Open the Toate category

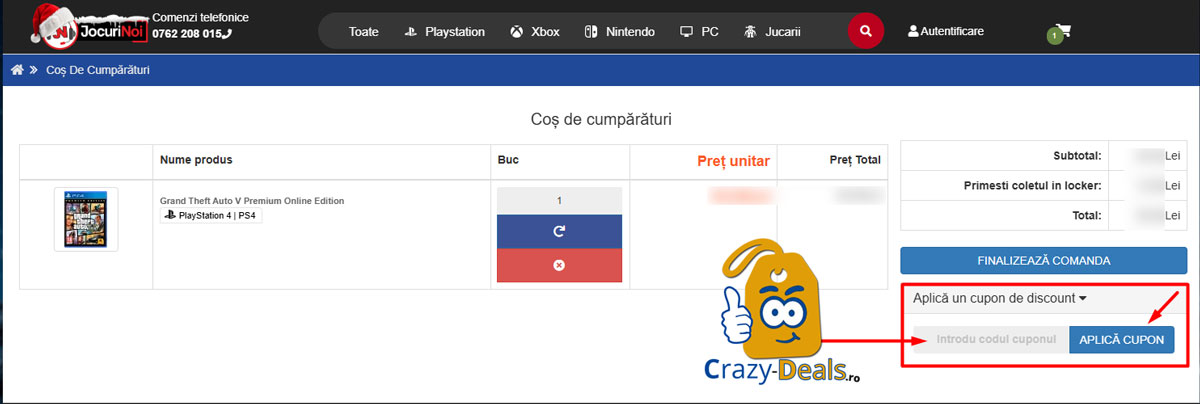[364, 31]
